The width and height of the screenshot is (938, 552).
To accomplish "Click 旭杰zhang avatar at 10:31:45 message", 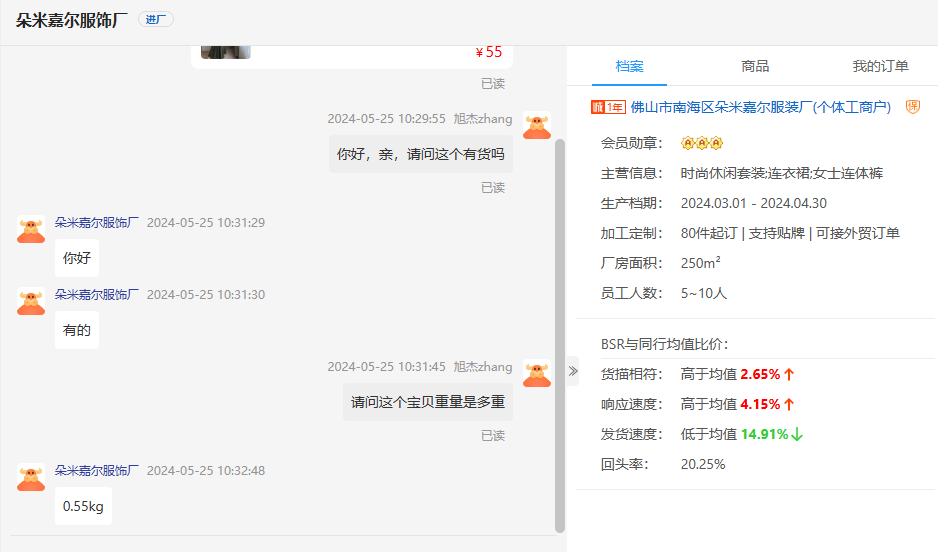I will coord(537,373).
